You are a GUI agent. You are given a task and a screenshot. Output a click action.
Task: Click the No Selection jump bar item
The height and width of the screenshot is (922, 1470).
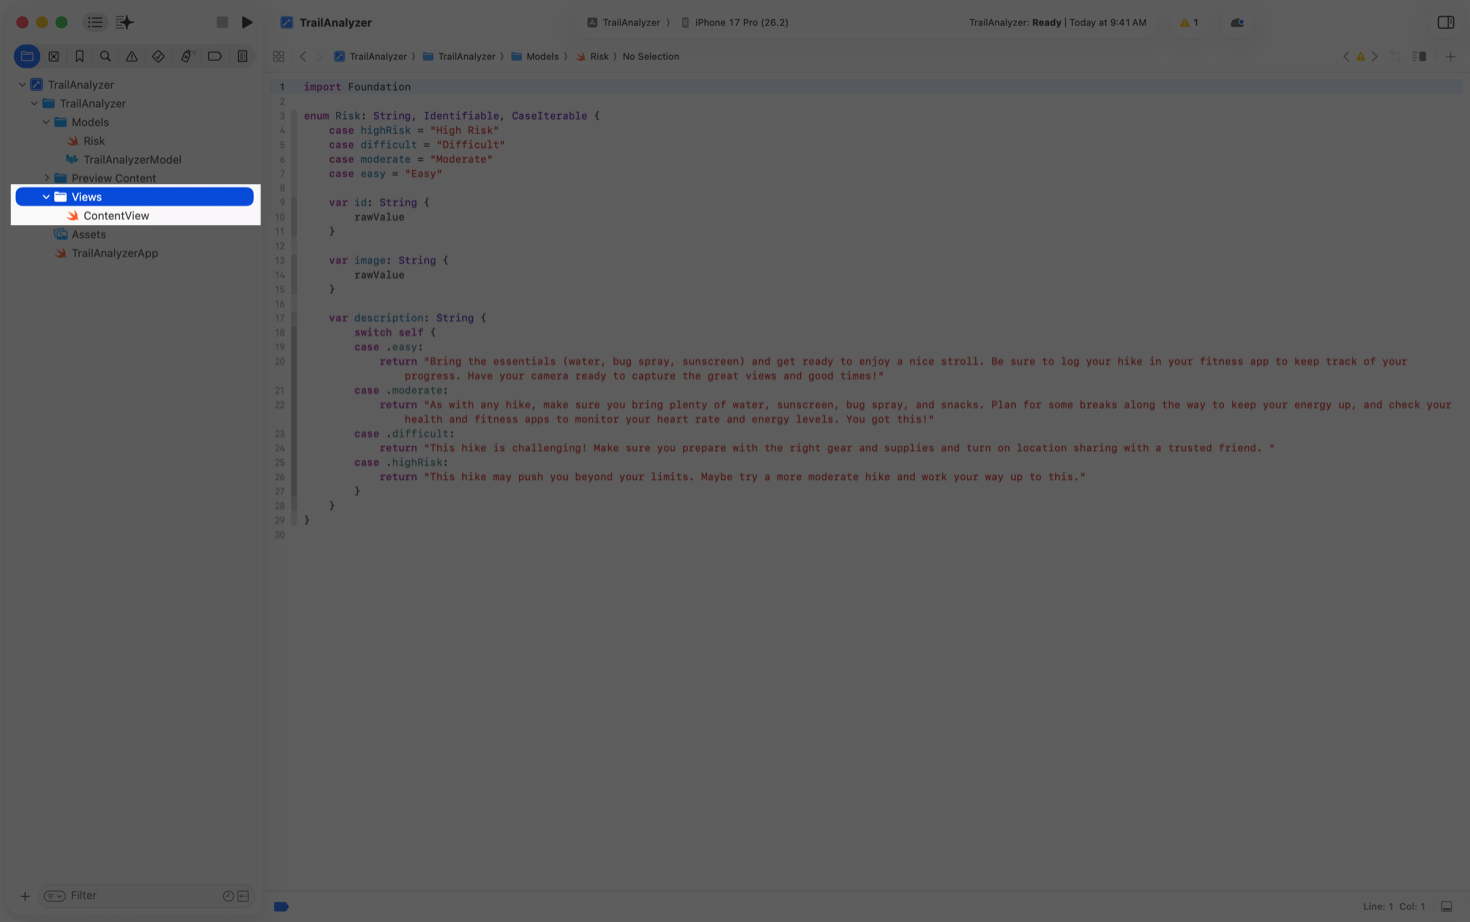pyautogui.click(x=651, y=57)
